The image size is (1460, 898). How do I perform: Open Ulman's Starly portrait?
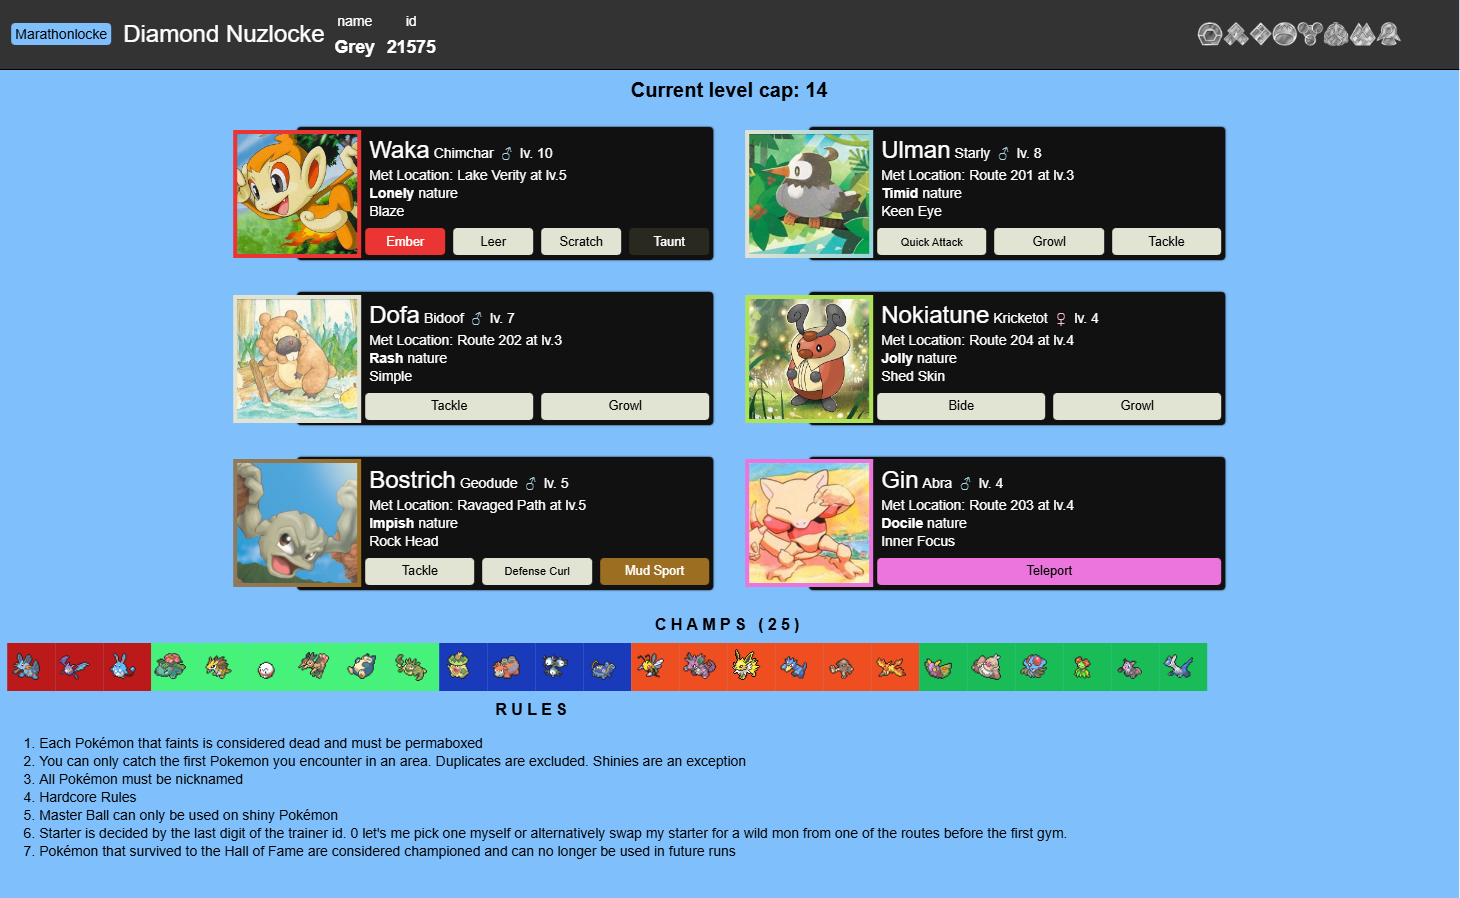pos(809,194)
